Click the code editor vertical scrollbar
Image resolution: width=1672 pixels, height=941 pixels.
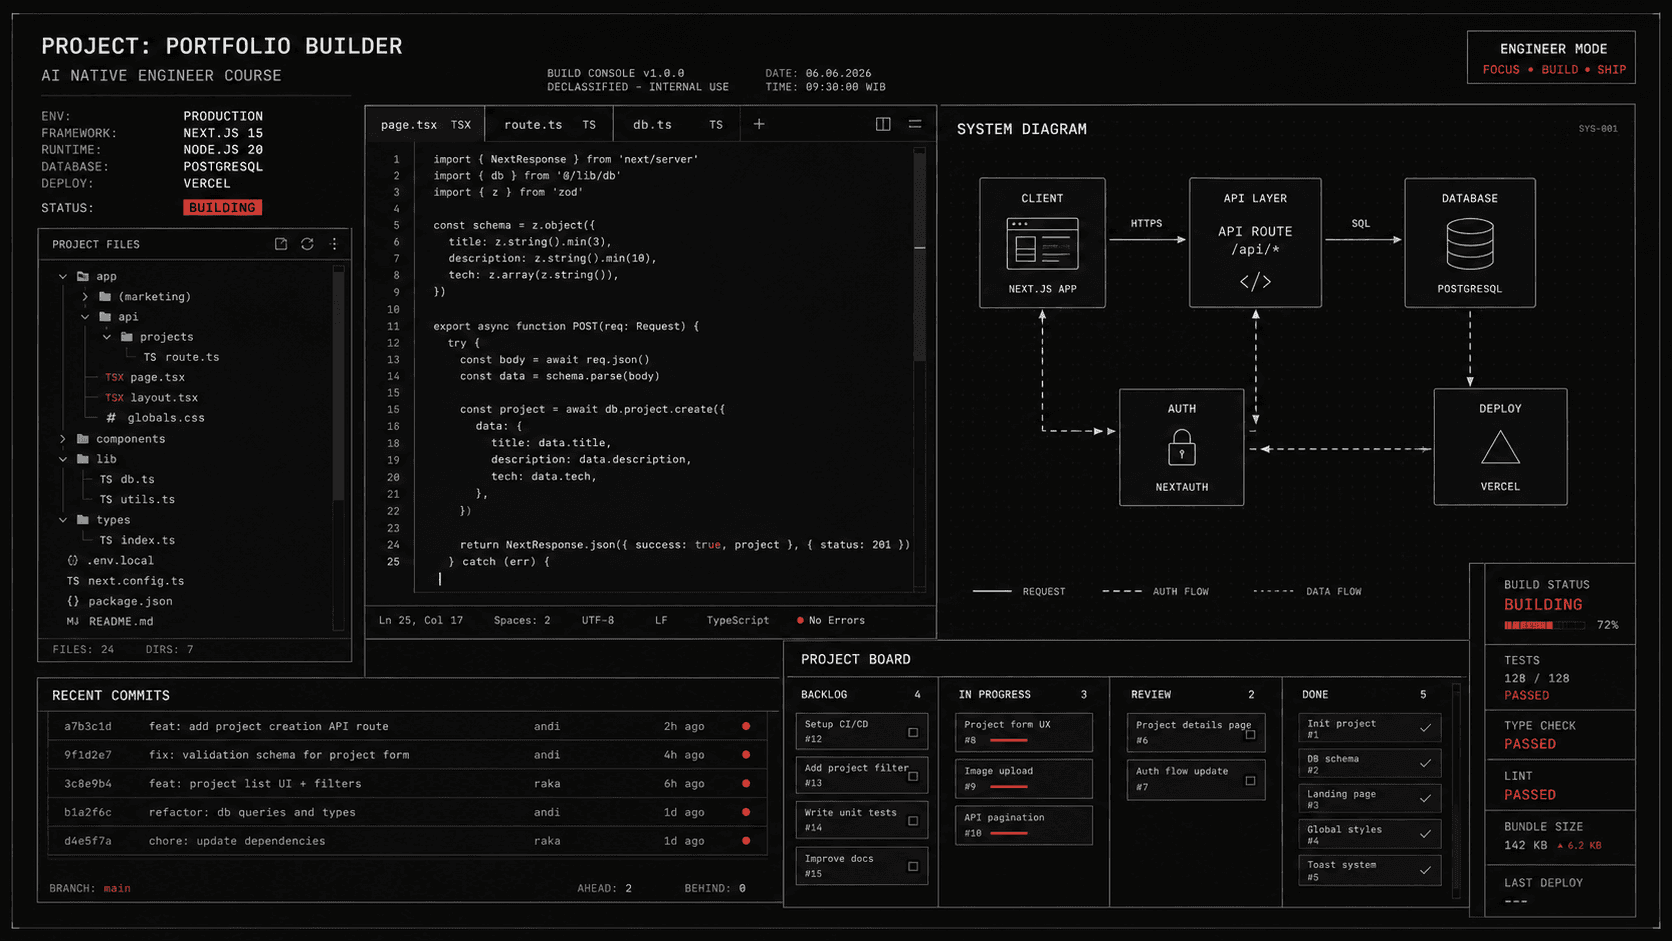coord(919,255)
